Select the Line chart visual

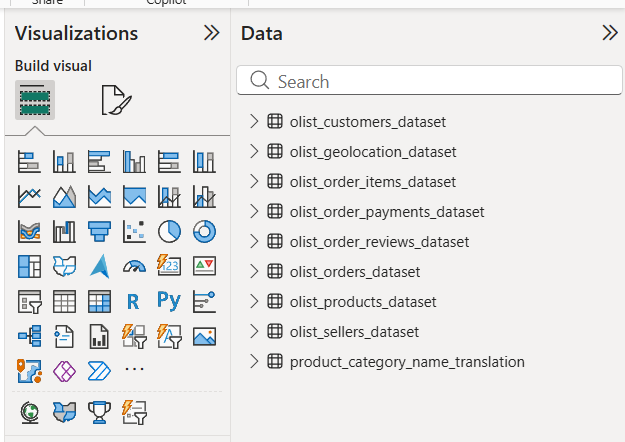(x=29, y=196)
